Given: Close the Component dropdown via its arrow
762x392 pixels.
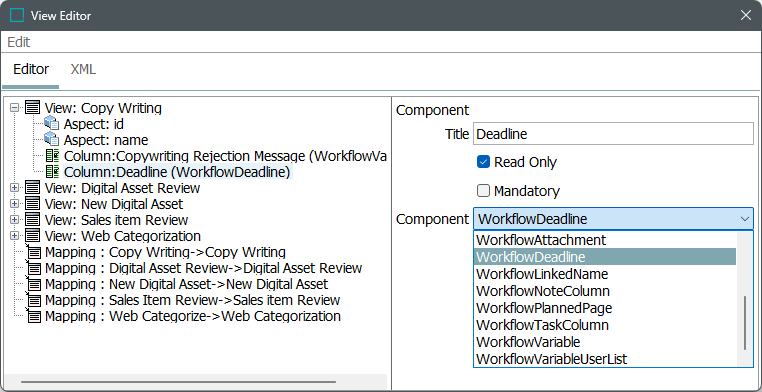Looking at the screenshot, I should pyautogui.click(x=745, y=219).
